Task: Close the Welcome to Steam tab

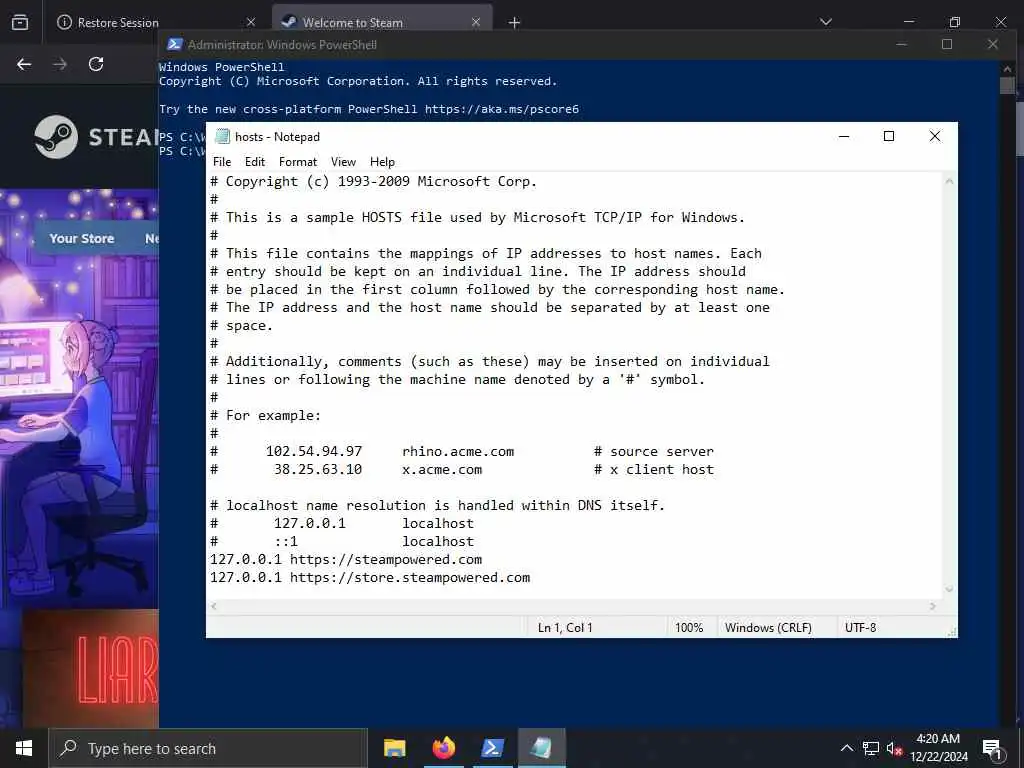Action: [476, 22]
